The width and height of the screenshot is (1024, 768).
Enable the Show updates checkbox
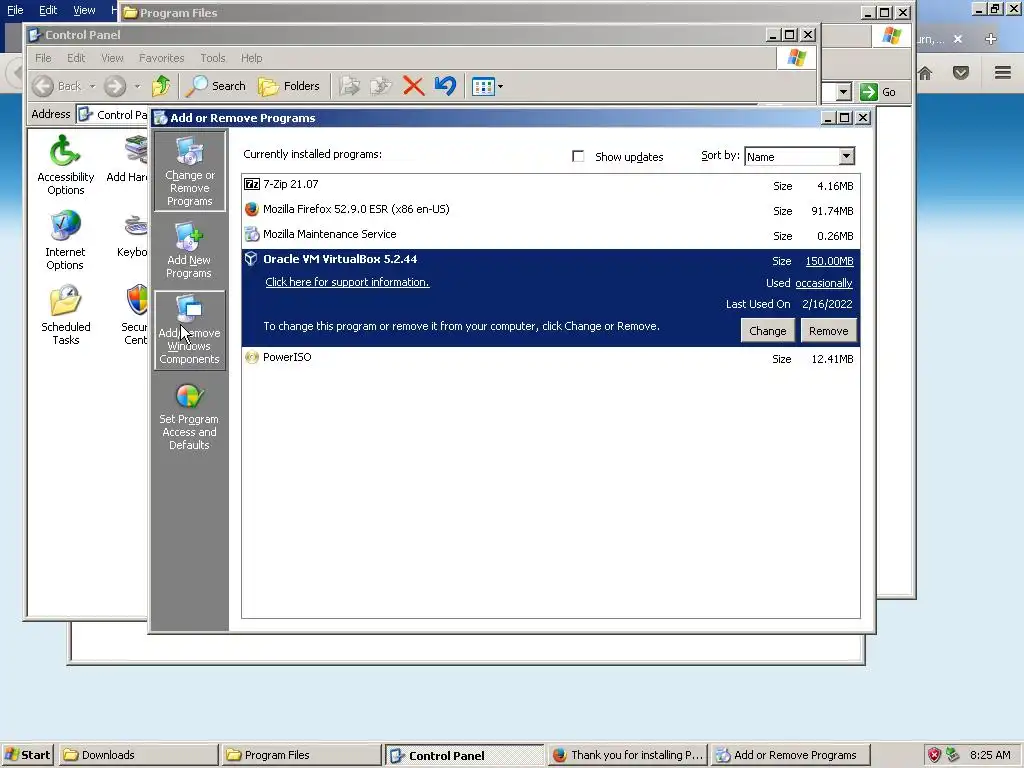578,156
